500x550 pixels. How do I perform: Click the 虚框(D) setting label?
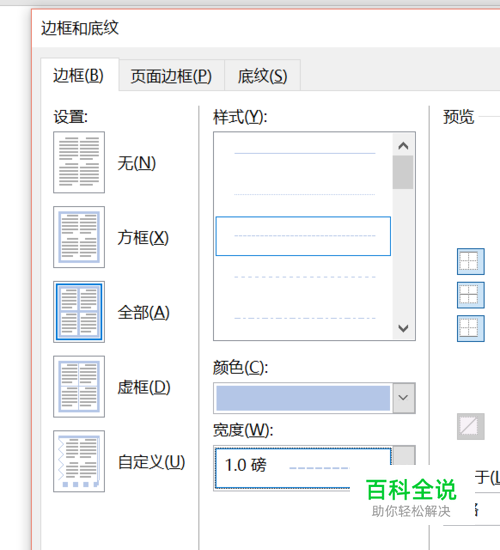tap(144, 387)
